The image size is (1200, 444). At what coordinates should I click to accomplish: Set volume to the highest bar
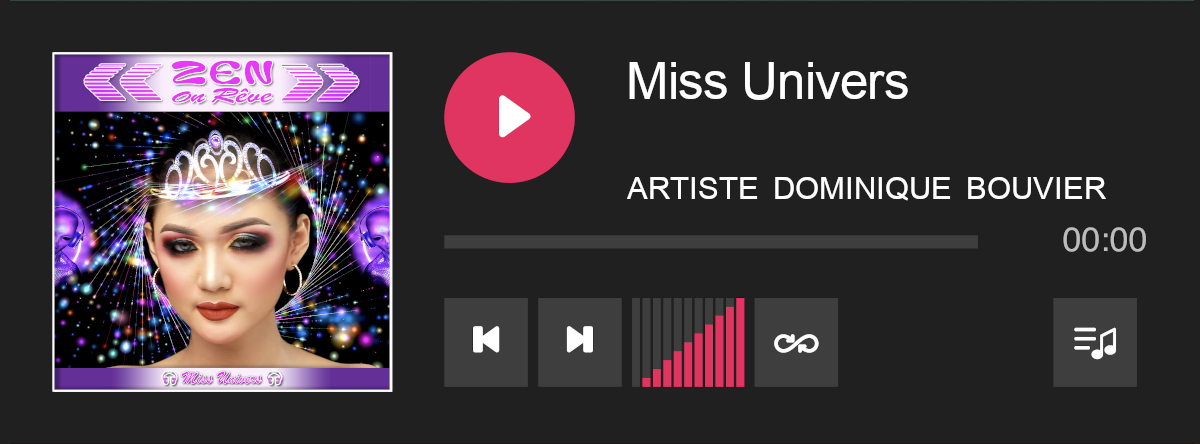740,342
